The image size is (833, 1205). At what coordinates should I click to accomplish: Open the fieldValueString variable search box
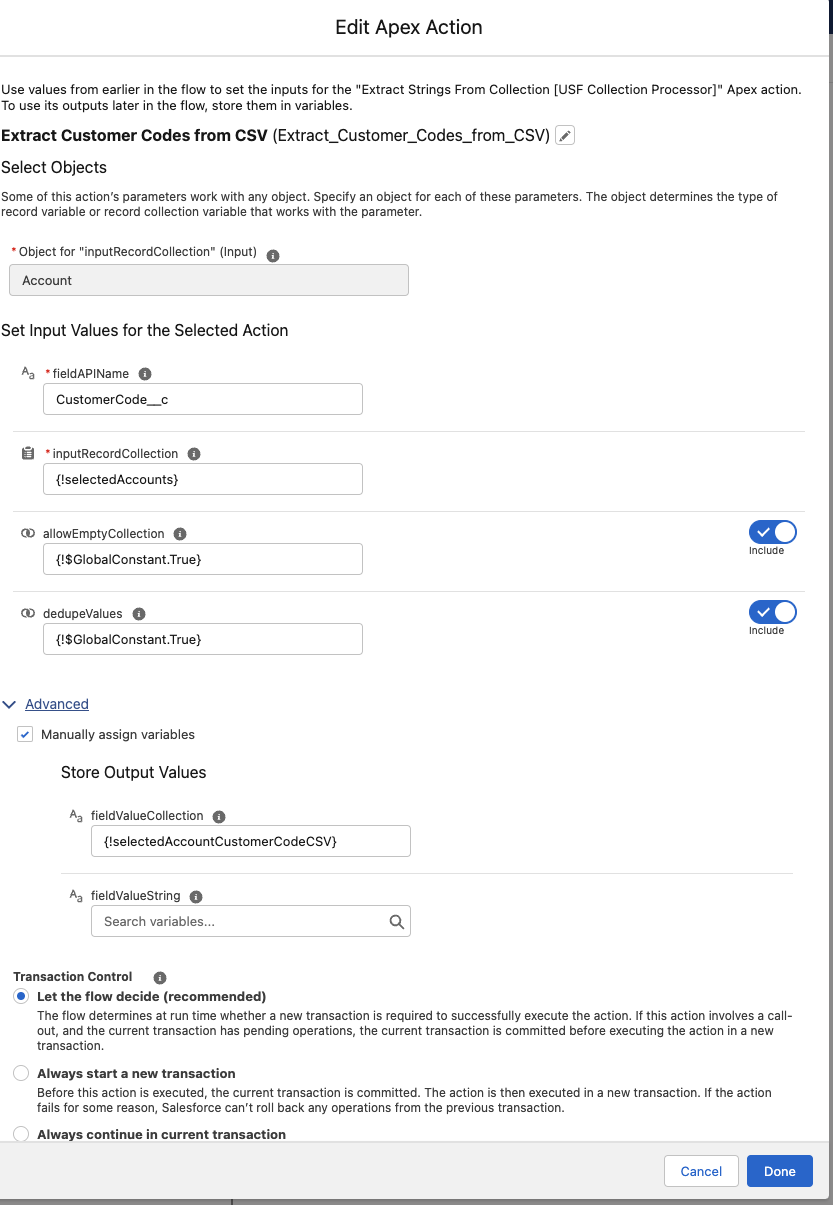coord(251,921)
